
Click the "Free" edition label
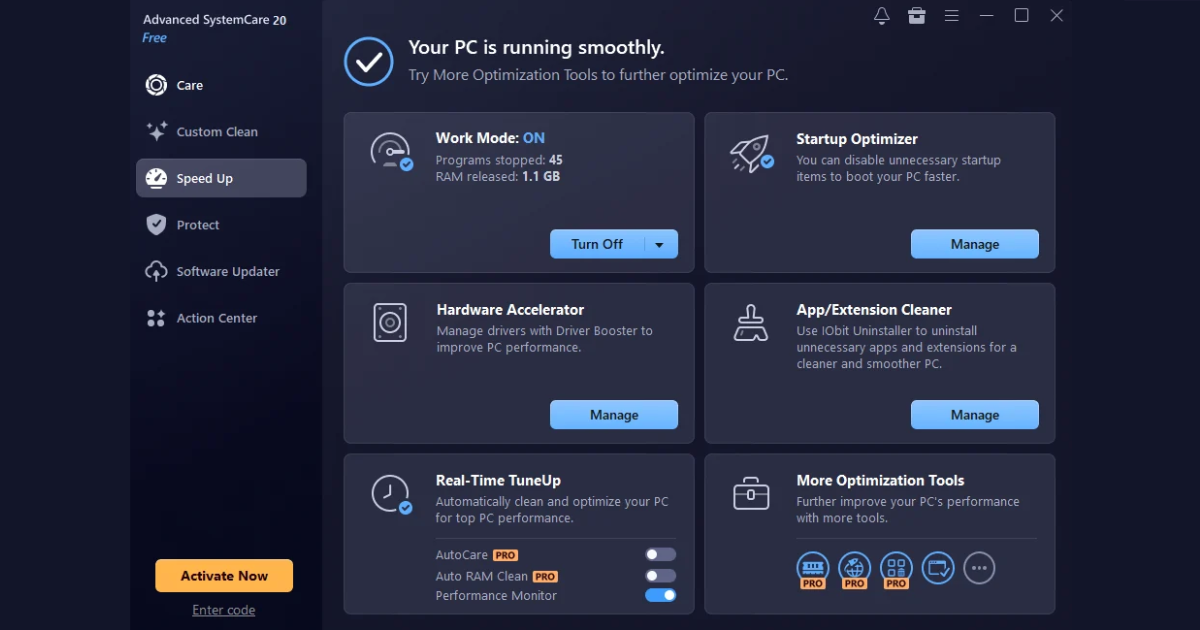(x=155, y=38)
